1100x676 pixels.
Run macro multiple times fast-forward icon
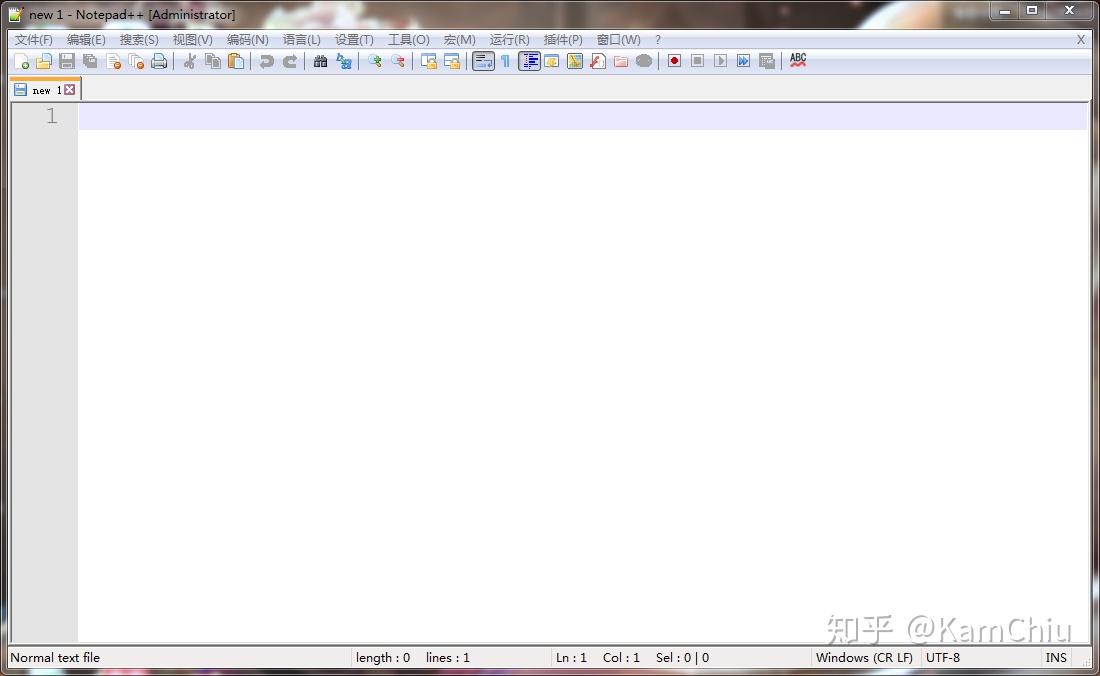click(x=744, y=61)
